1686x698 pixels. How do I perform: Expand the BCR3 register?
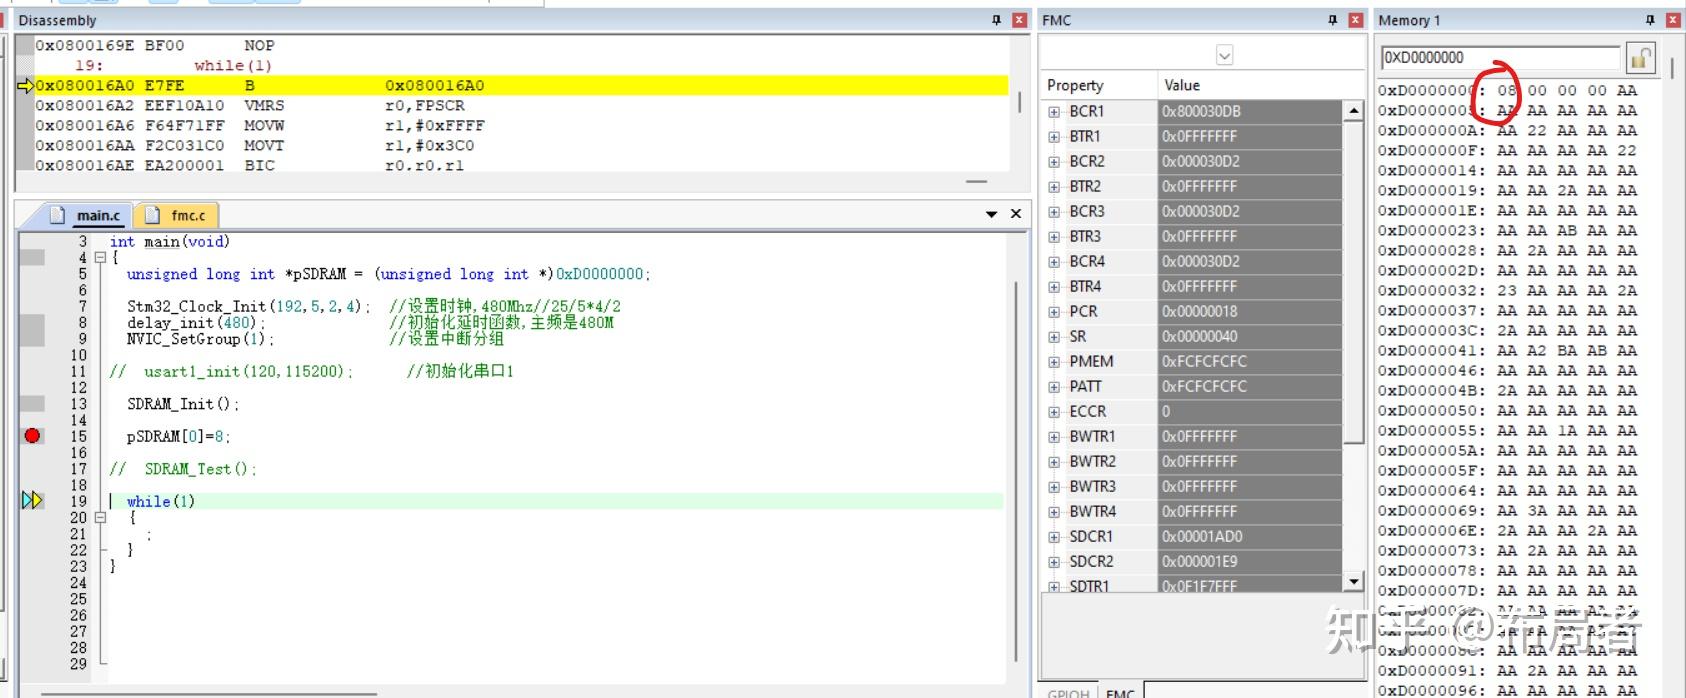[x=1054, y=211]
